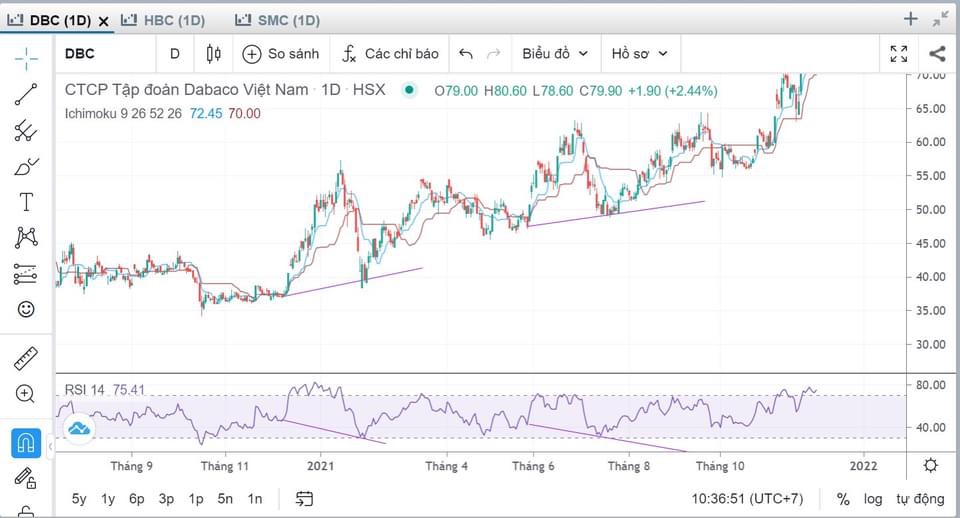
Task: Toggle the magnet mode tool
Action: point(26,443)
